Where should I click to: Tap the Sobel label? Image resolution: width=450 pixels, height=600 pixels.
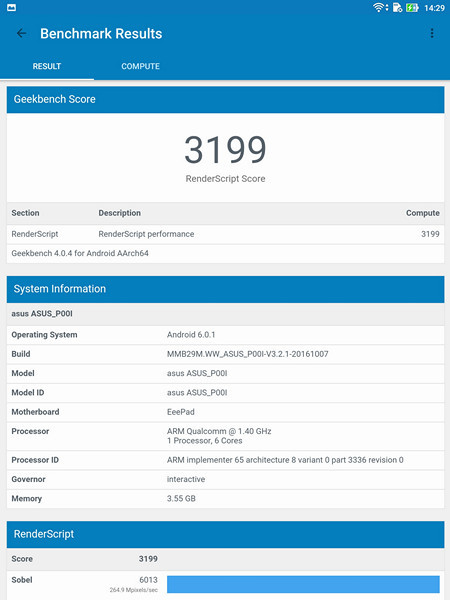pos(22,580)
